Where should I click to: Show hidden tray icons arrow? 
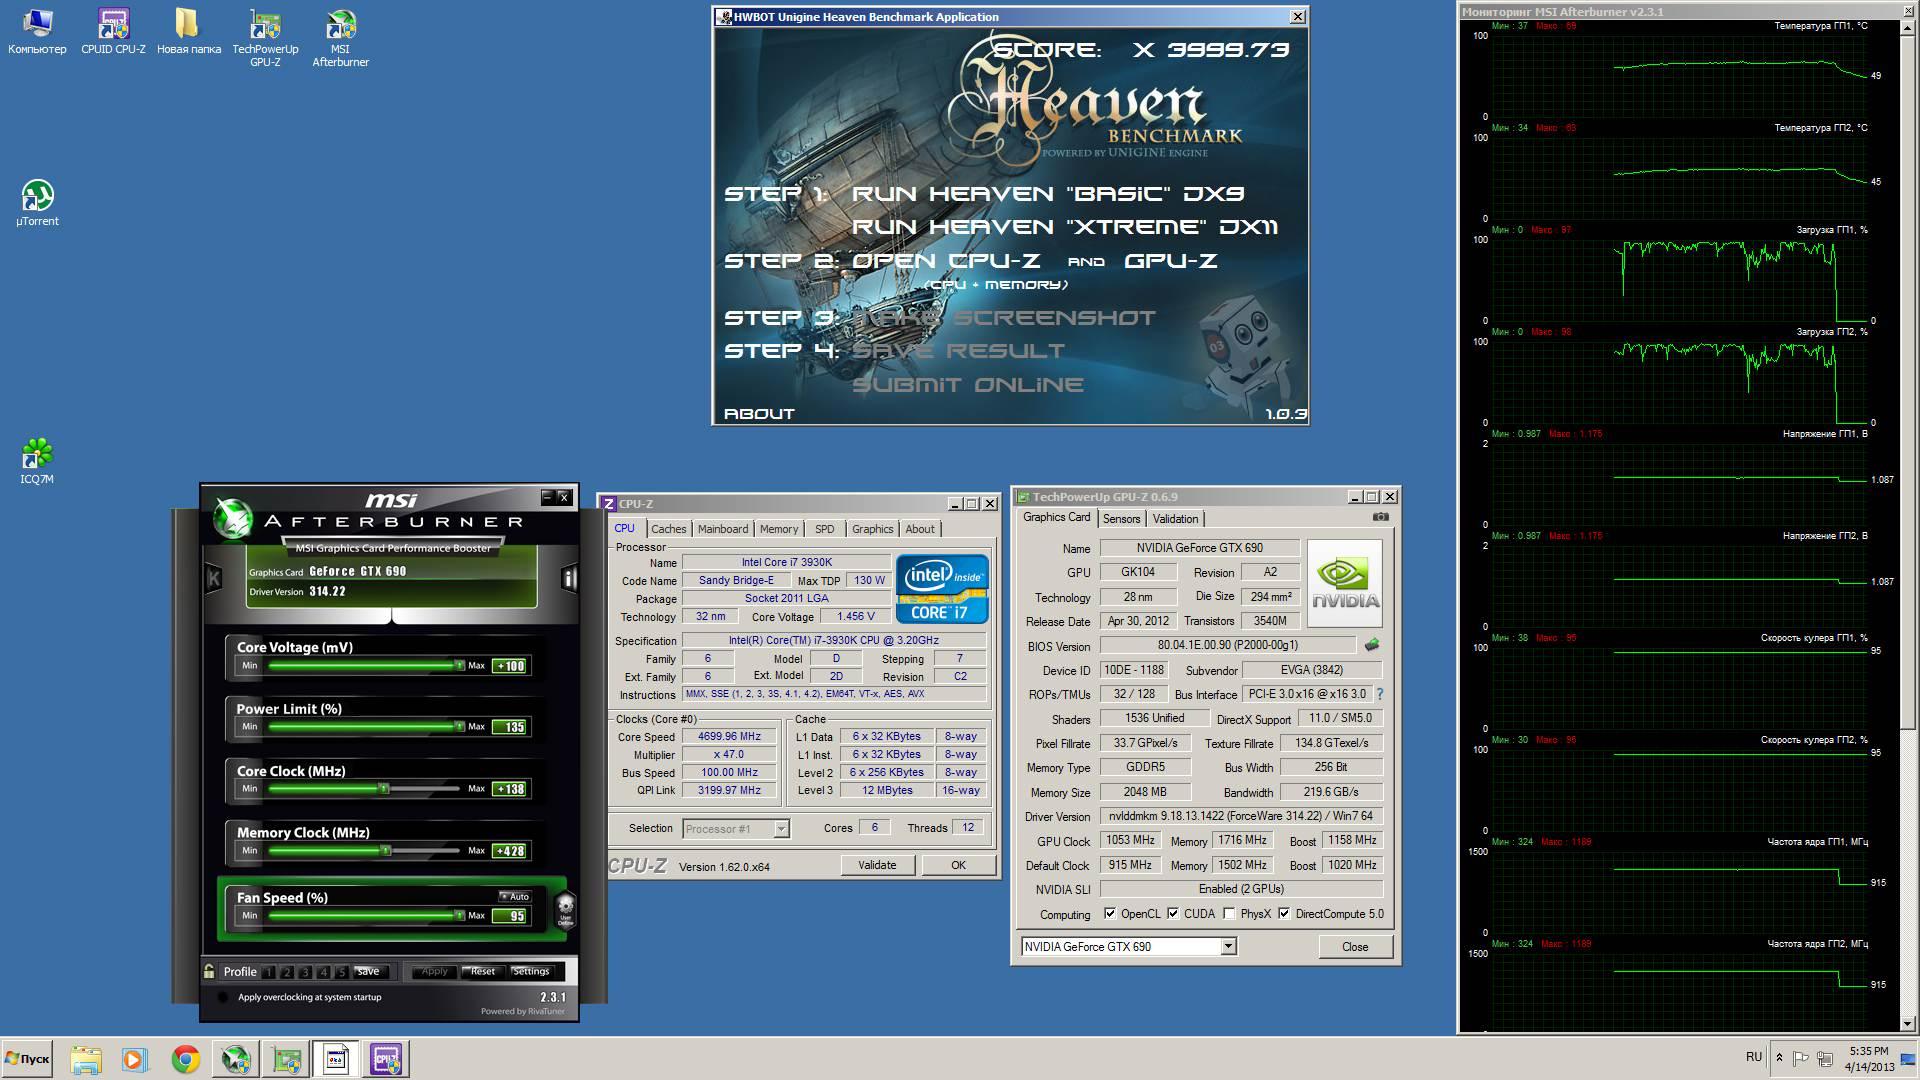click(x=1778, y=1058)
